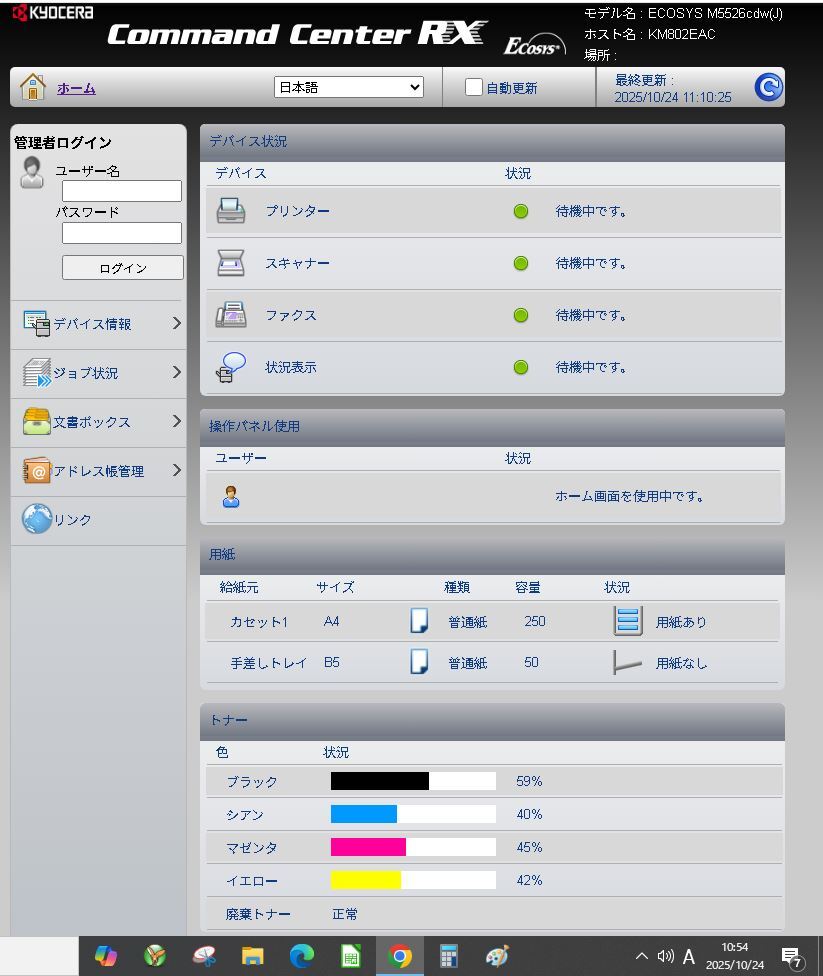Select 文書ボックス from the sidebar menu
Screen dimensions: 823x976
[90, 421]
